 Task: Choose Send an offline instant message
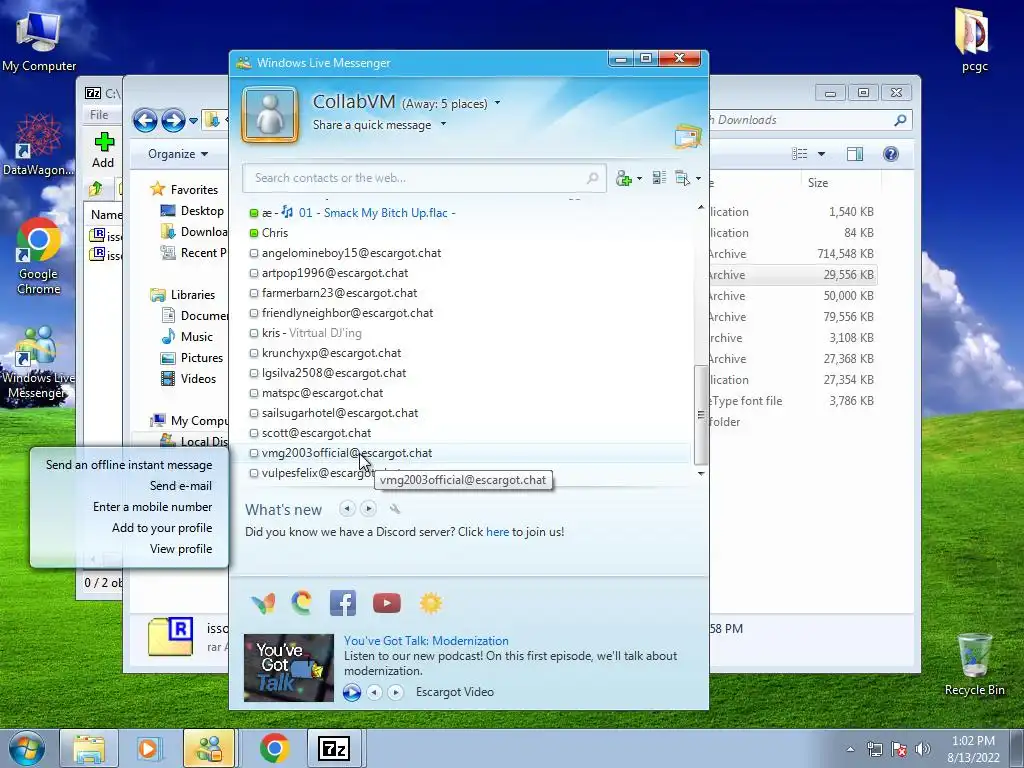[129, 465]
